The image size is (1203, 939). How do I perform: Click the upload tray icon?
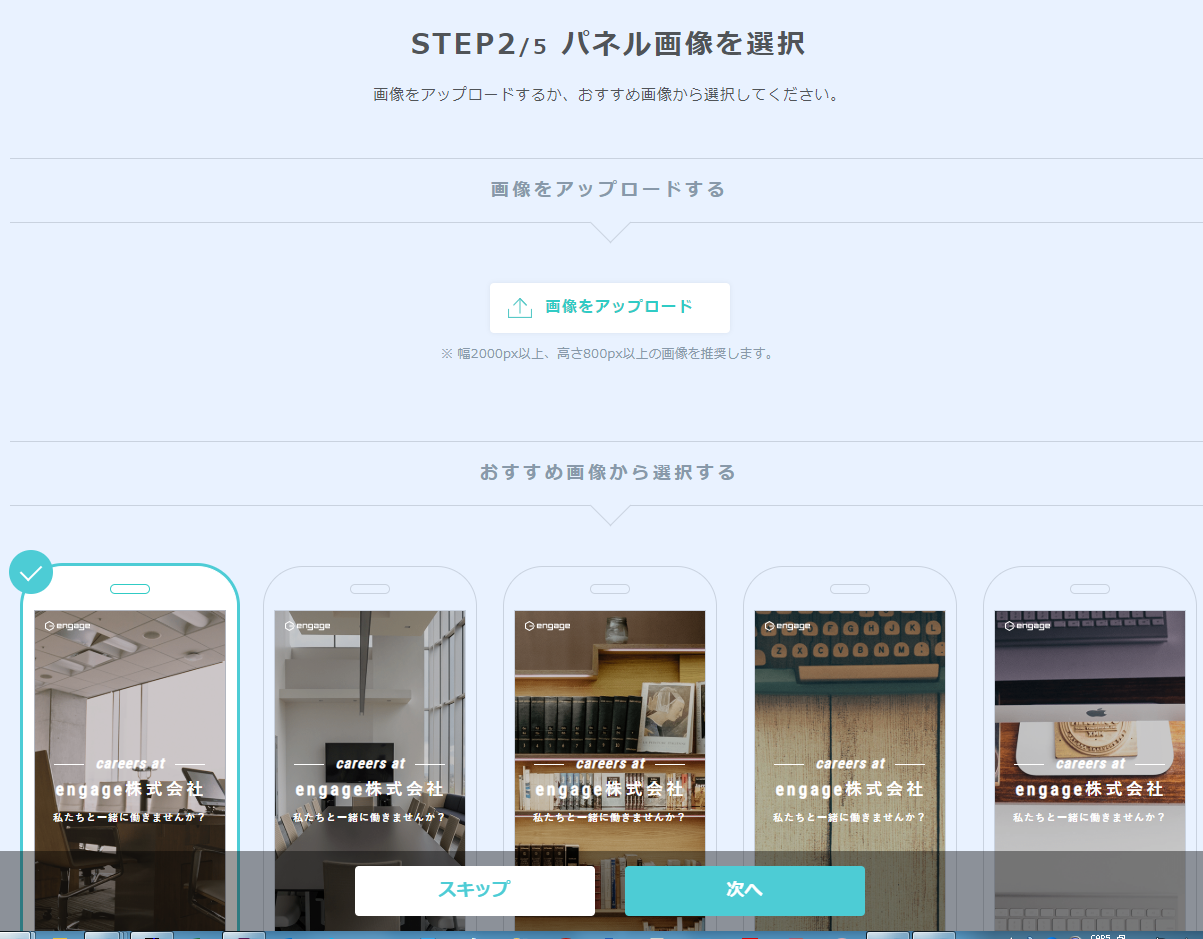click(x=520, y=308)
